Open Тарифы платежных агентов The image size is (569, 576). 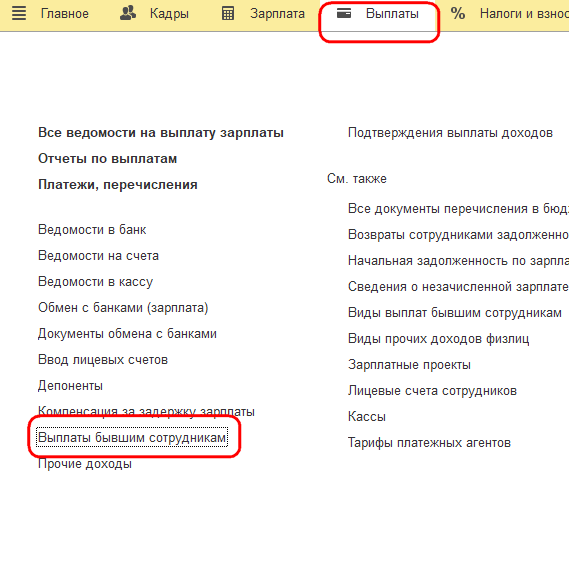click(x=429, y=443)
